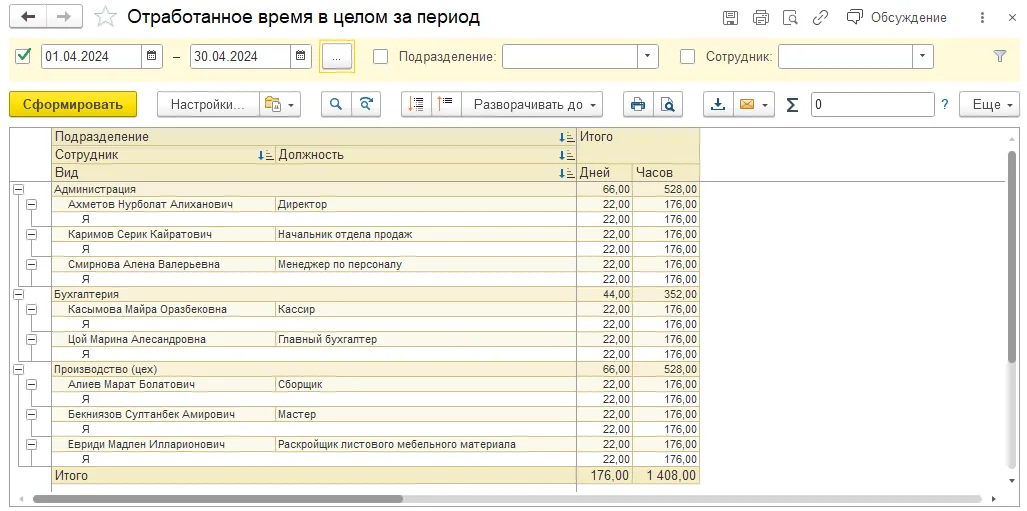Go forward with the right arrow button
Screen dimensions: 1027x511
point(64,17)
